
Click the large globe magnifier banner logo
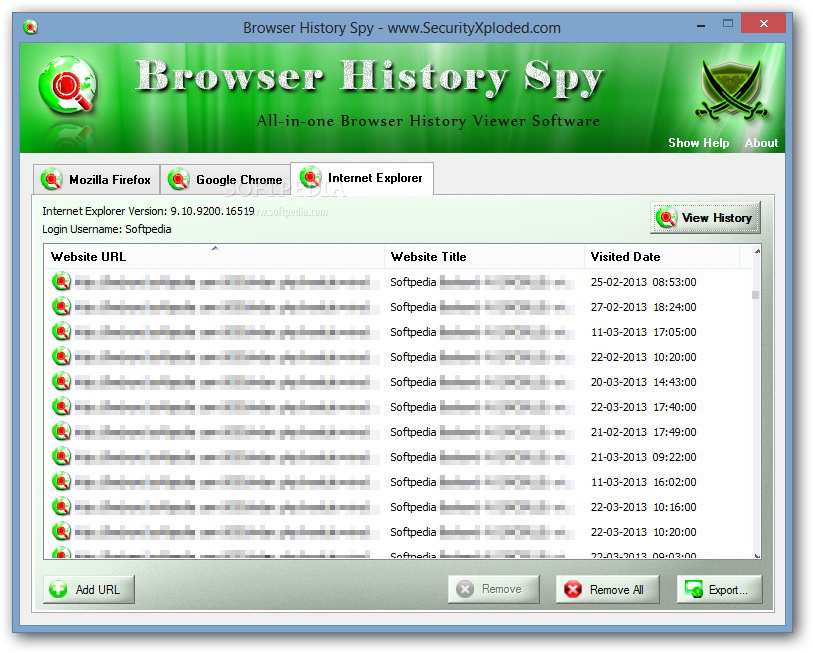tap(67, 86)
